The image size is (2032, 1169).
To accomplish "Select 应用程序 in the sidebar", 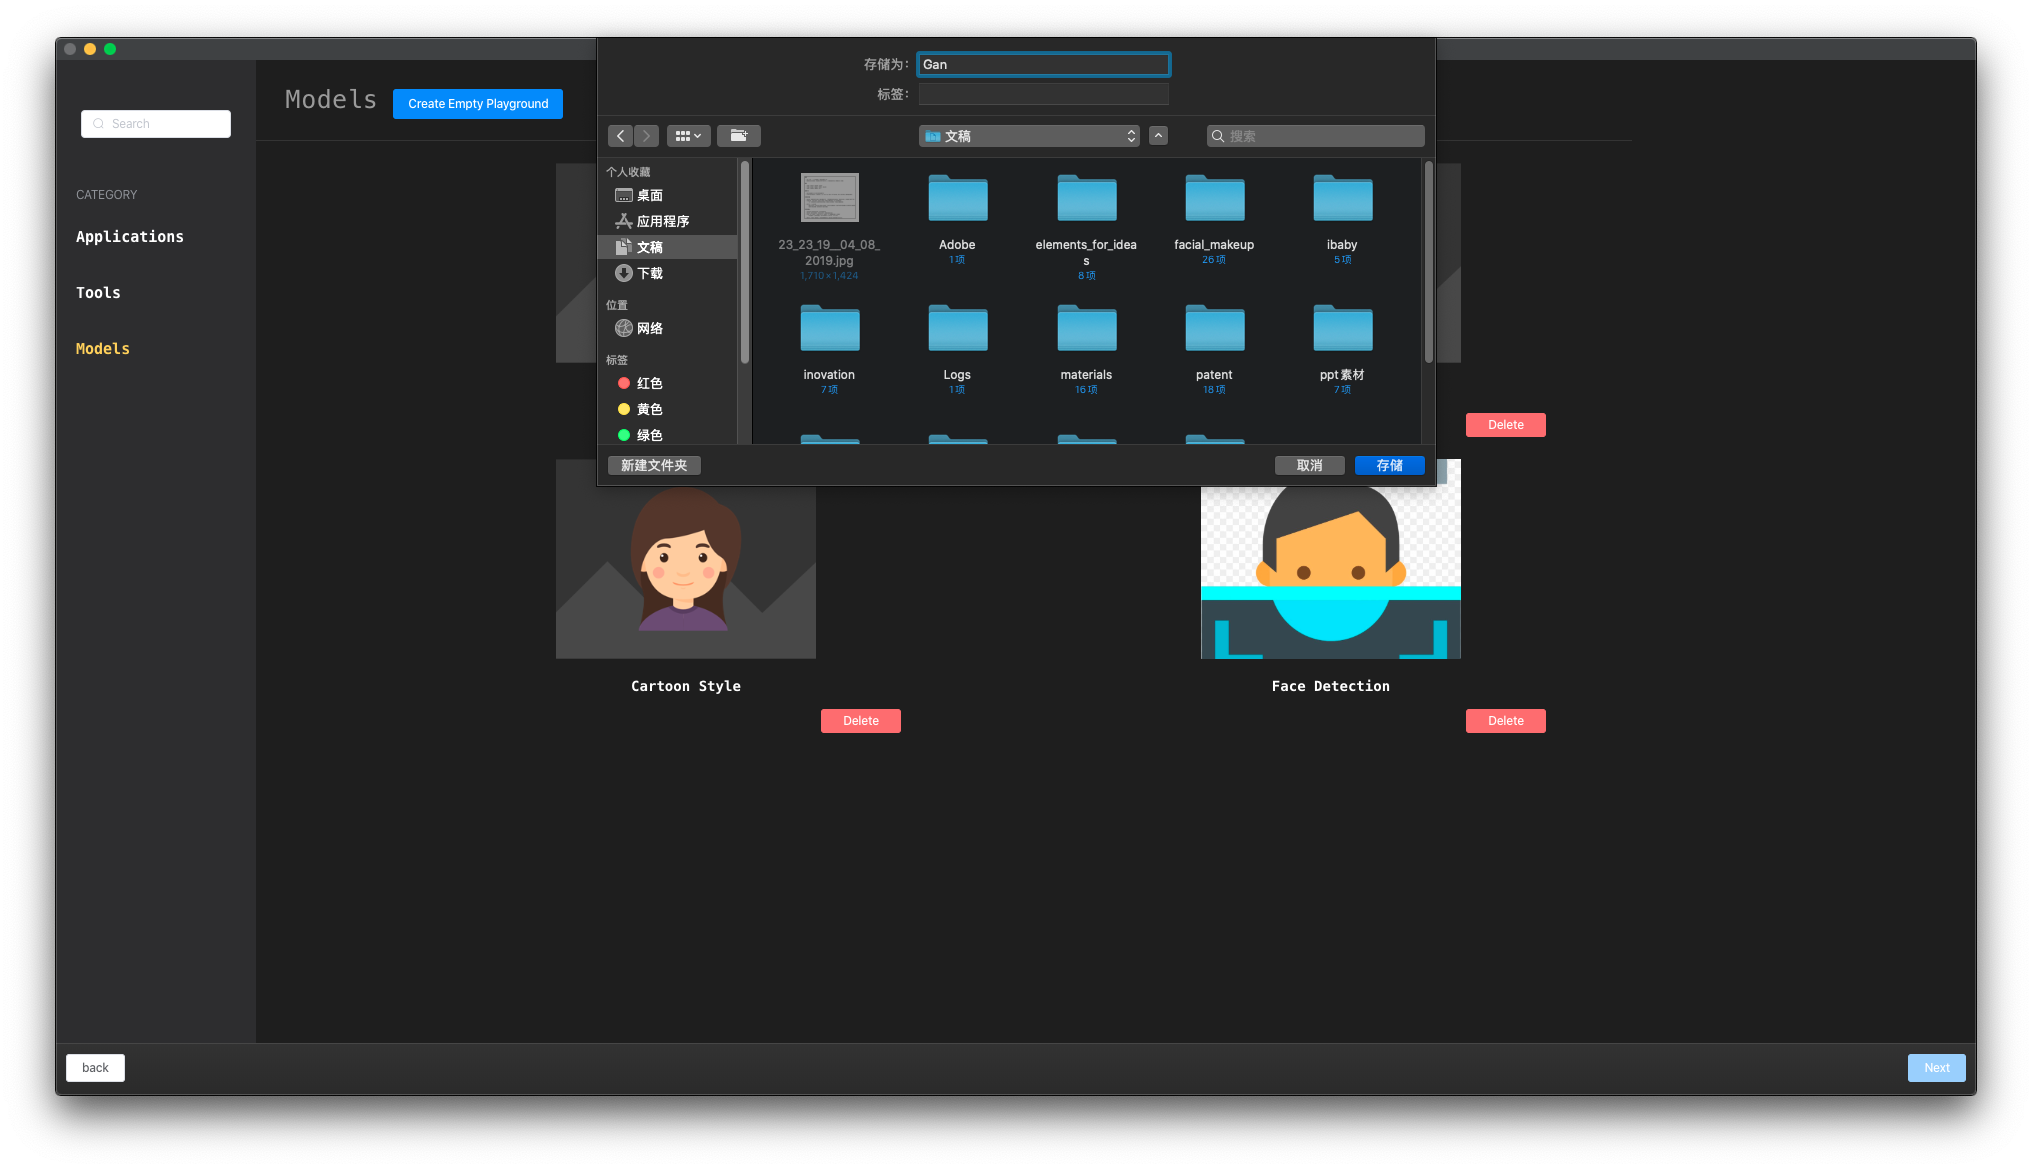I will click(662, 222).
